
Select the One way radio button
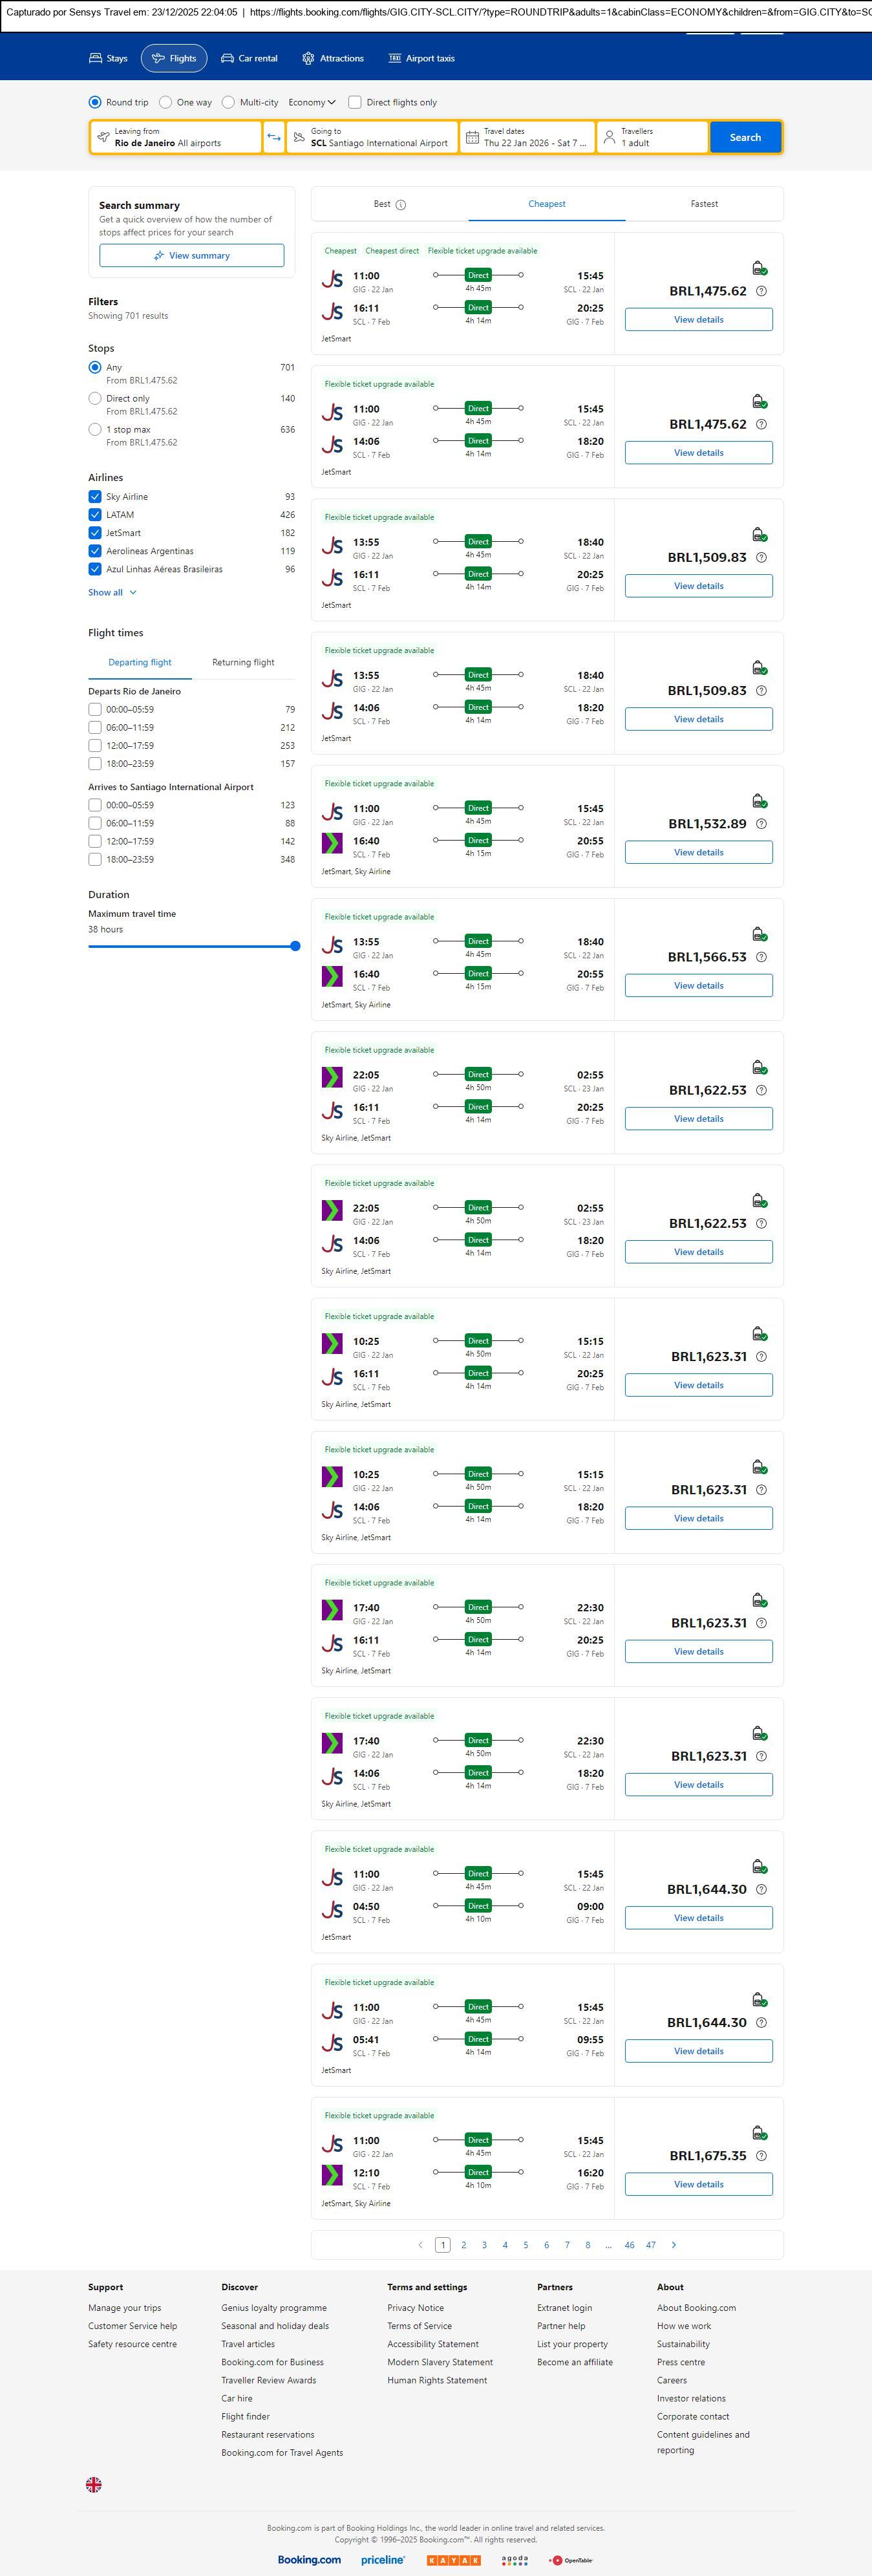166,102
